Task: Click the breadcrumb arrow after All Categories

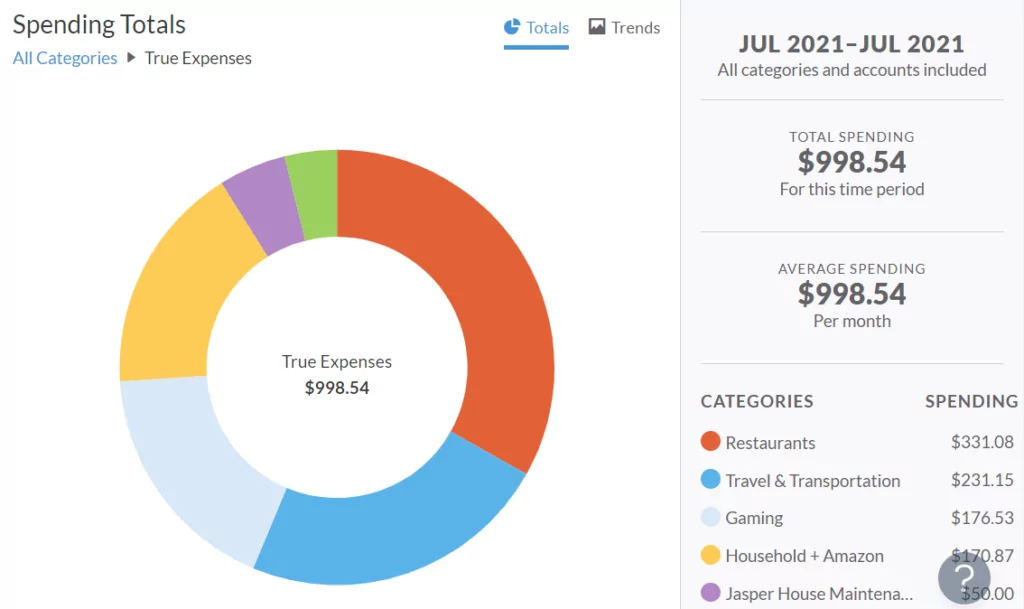Action: click(x=131, y=57)
